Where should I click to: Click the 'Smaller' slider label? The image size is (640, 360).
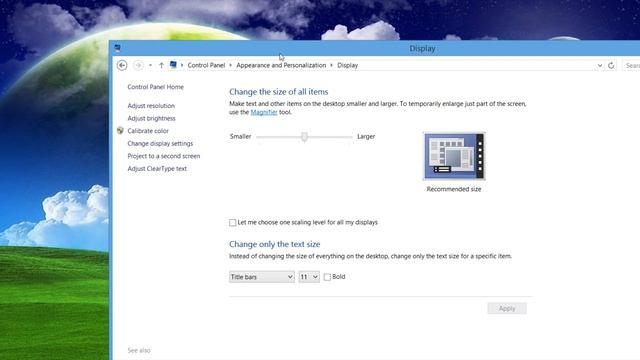tap(240, 137)
